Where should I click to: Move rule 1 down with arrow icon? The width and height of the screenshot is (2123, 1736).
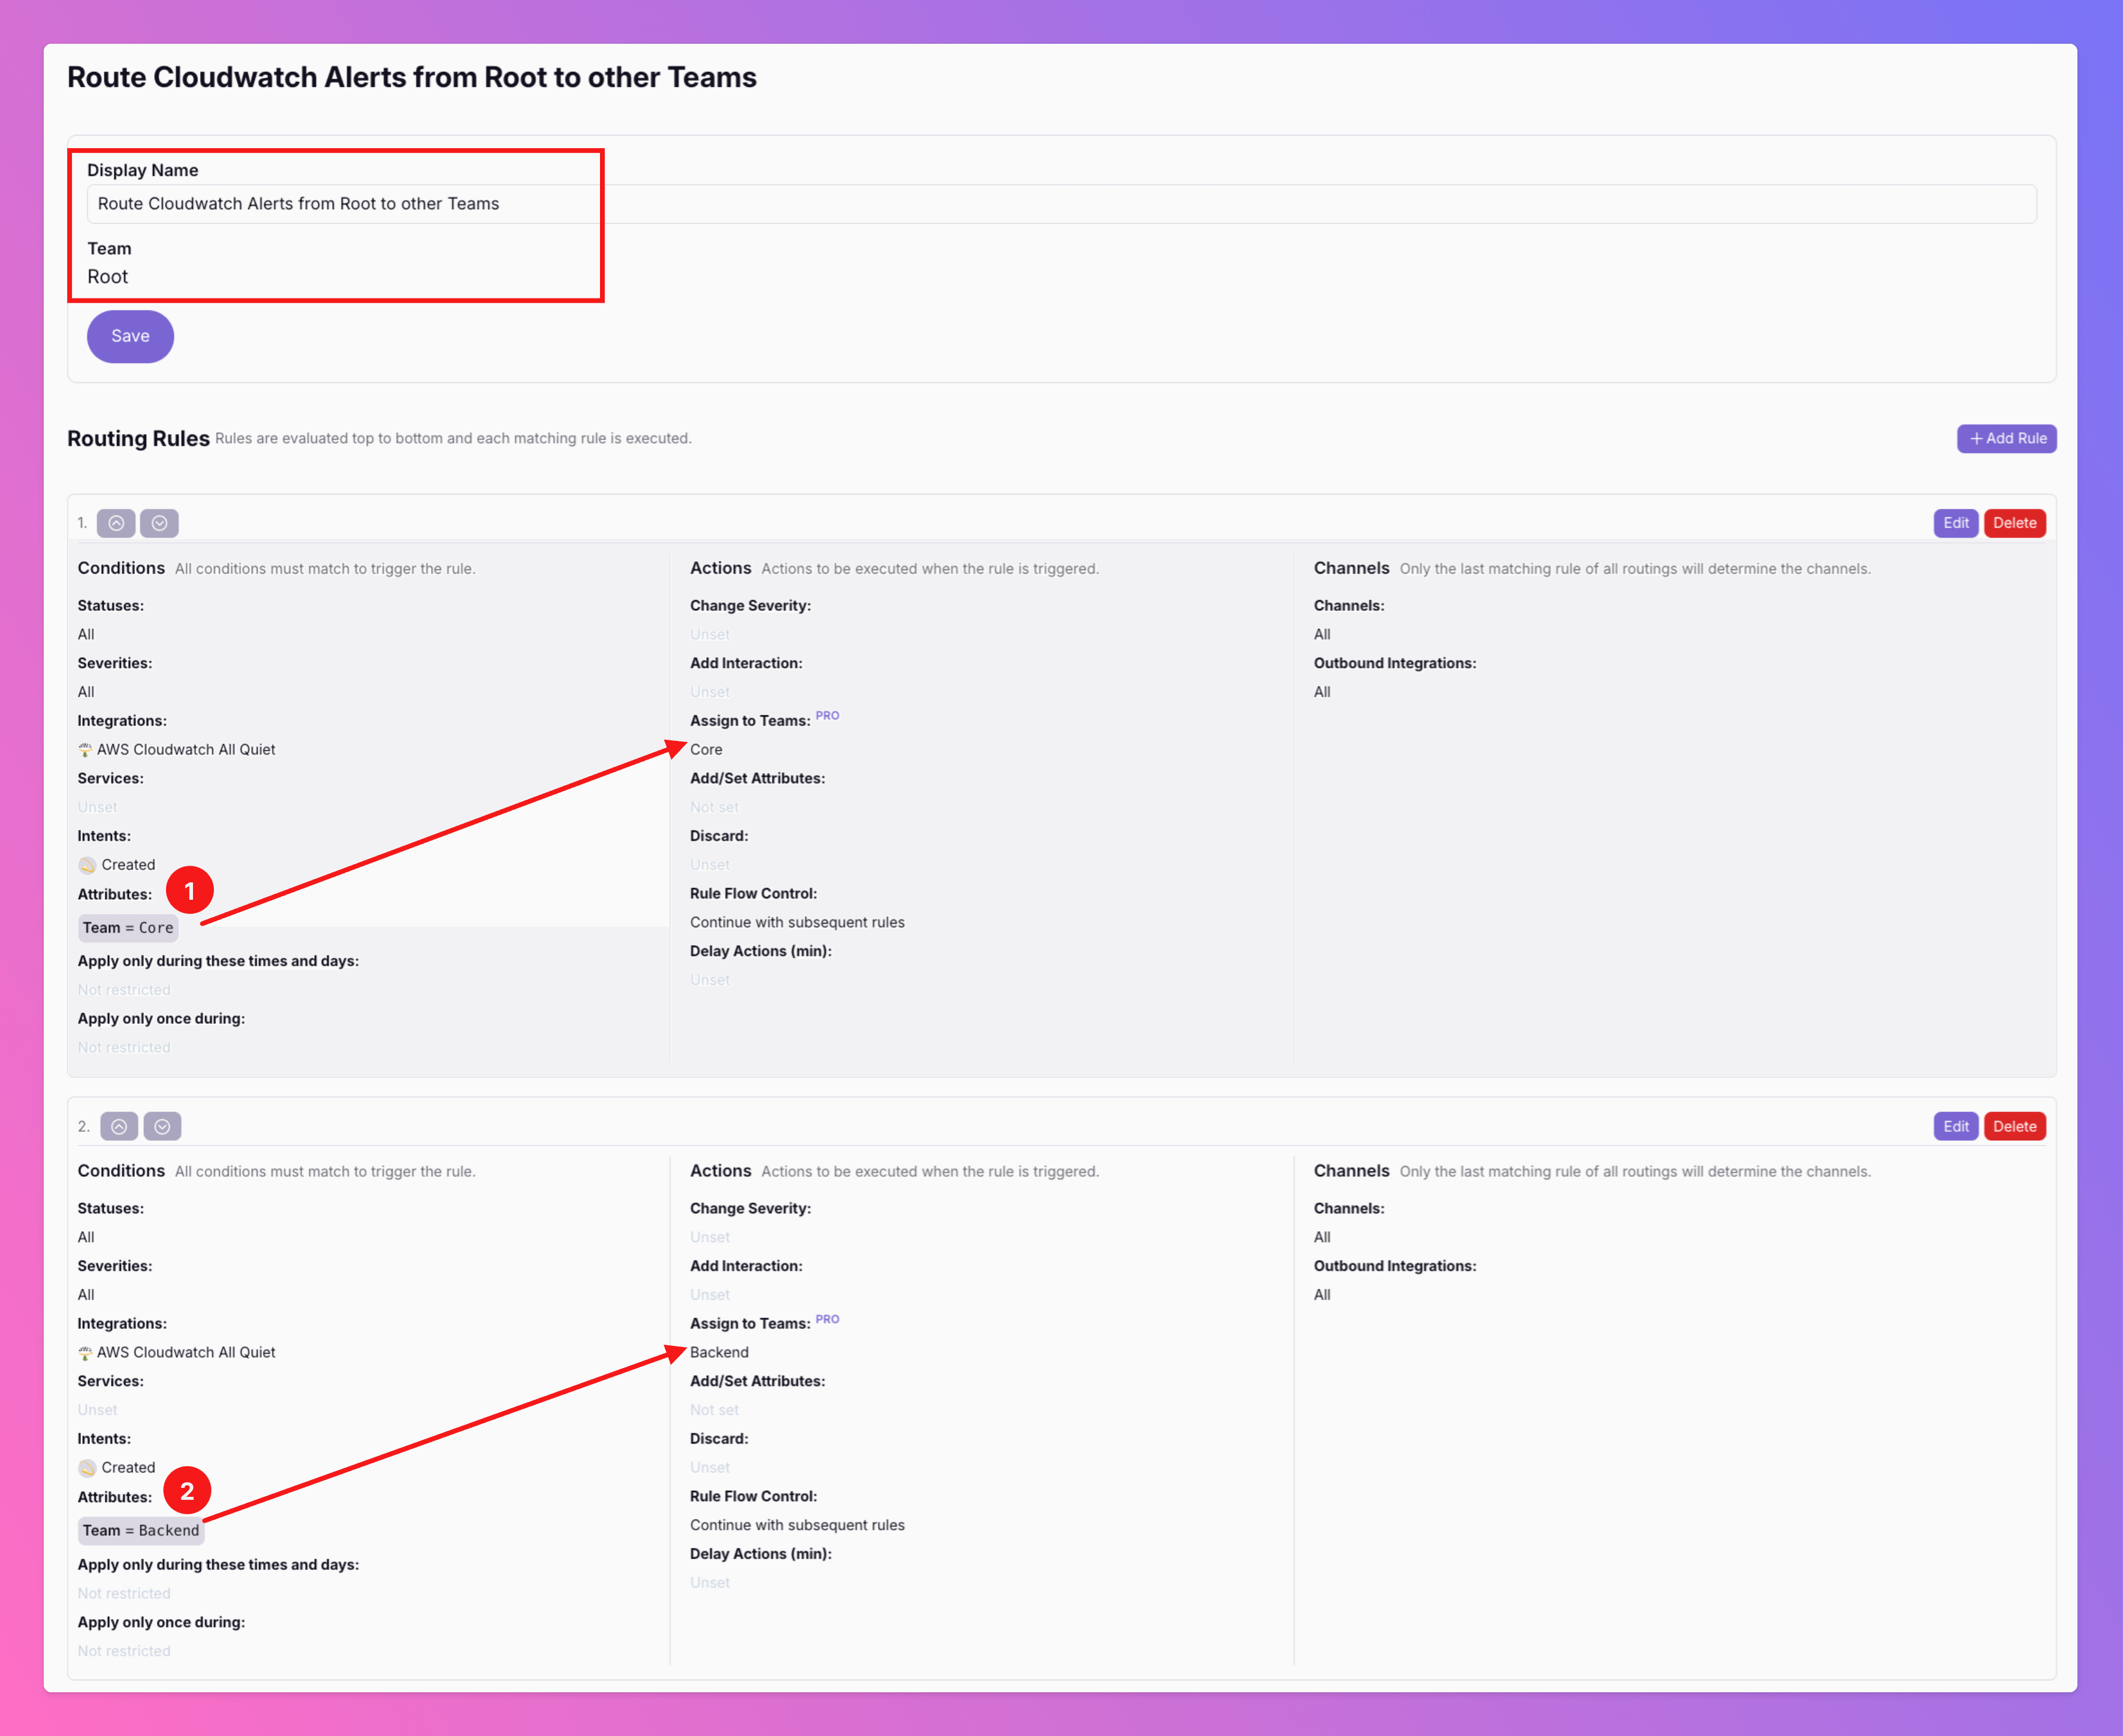click(159, 523)
